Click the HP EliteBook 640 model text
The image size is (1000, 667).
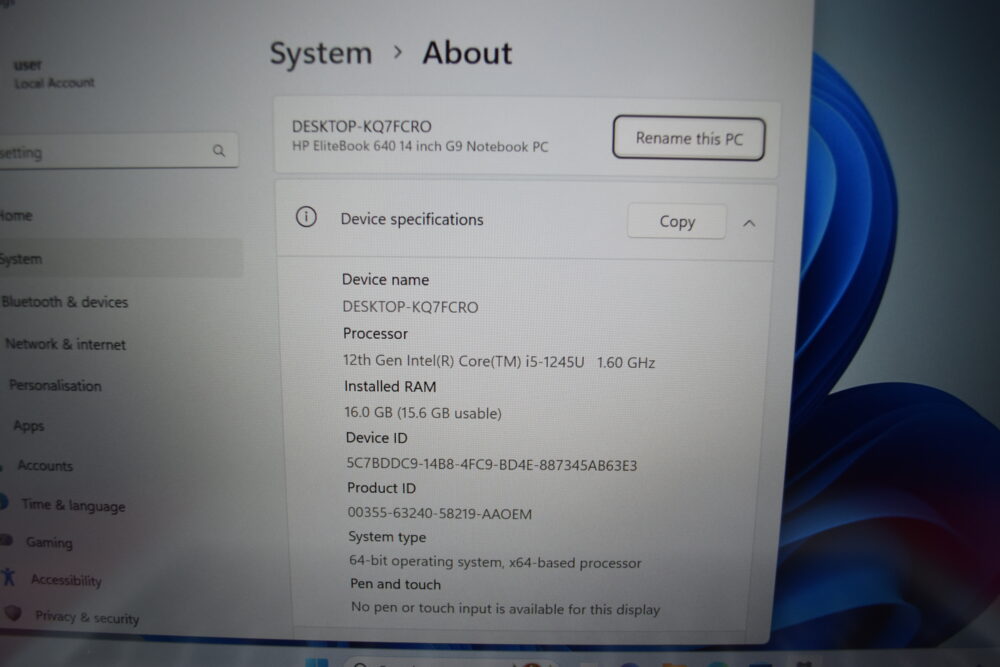click(x=420, y=146)
